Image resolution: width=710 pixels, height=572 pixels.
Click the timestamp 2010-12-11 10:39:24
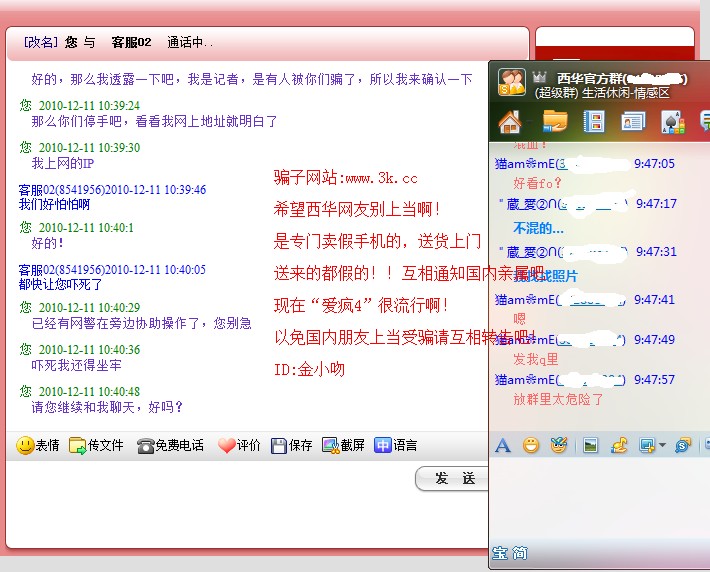[89, 106]
